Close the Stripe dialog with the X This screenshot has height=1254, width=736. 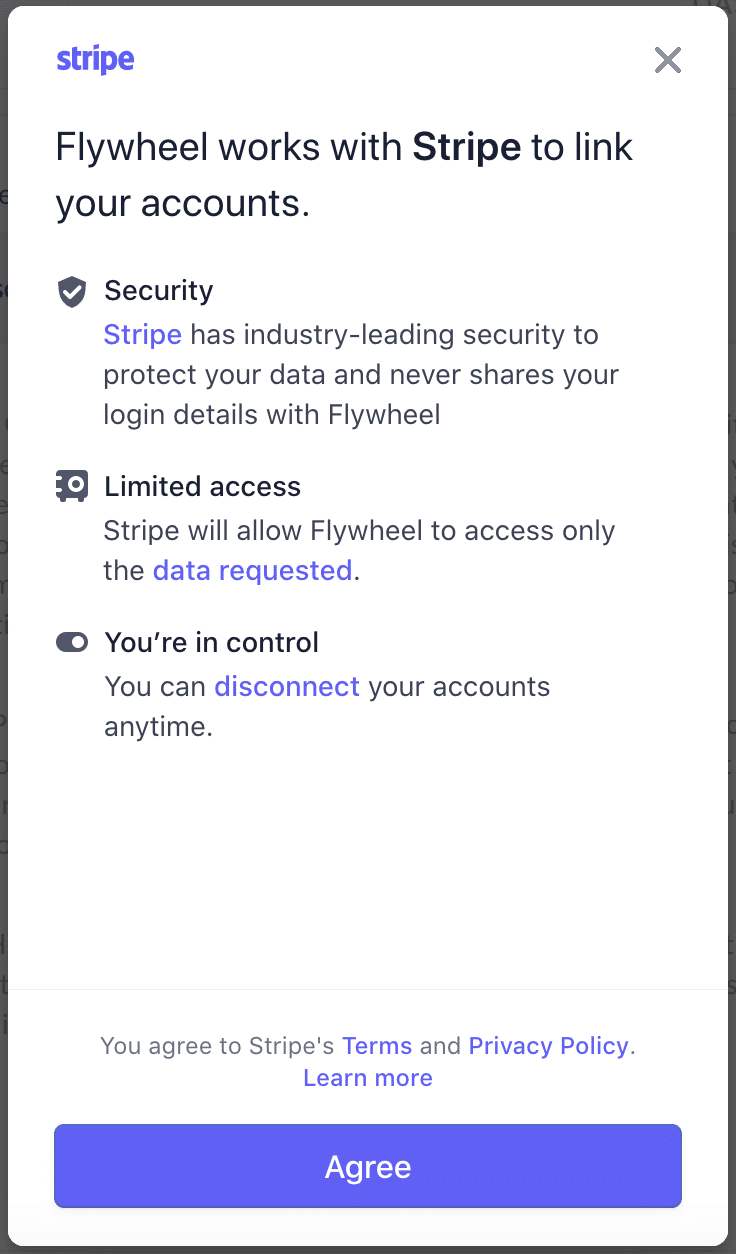pyautogui.click(x=668, y=60)
